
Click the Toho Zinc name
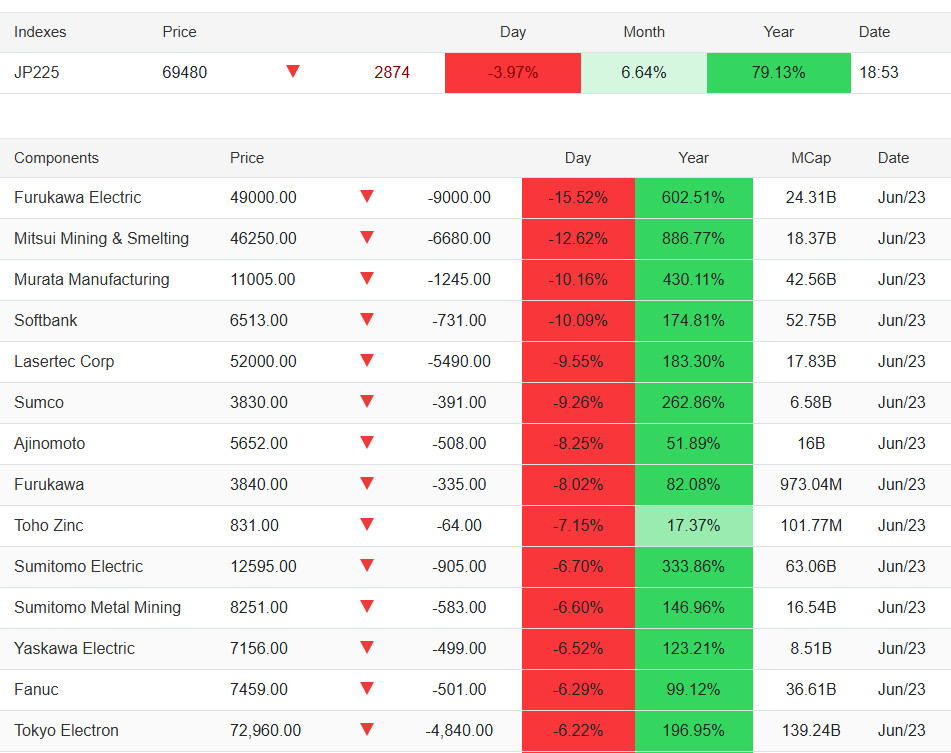pos(49,525)
